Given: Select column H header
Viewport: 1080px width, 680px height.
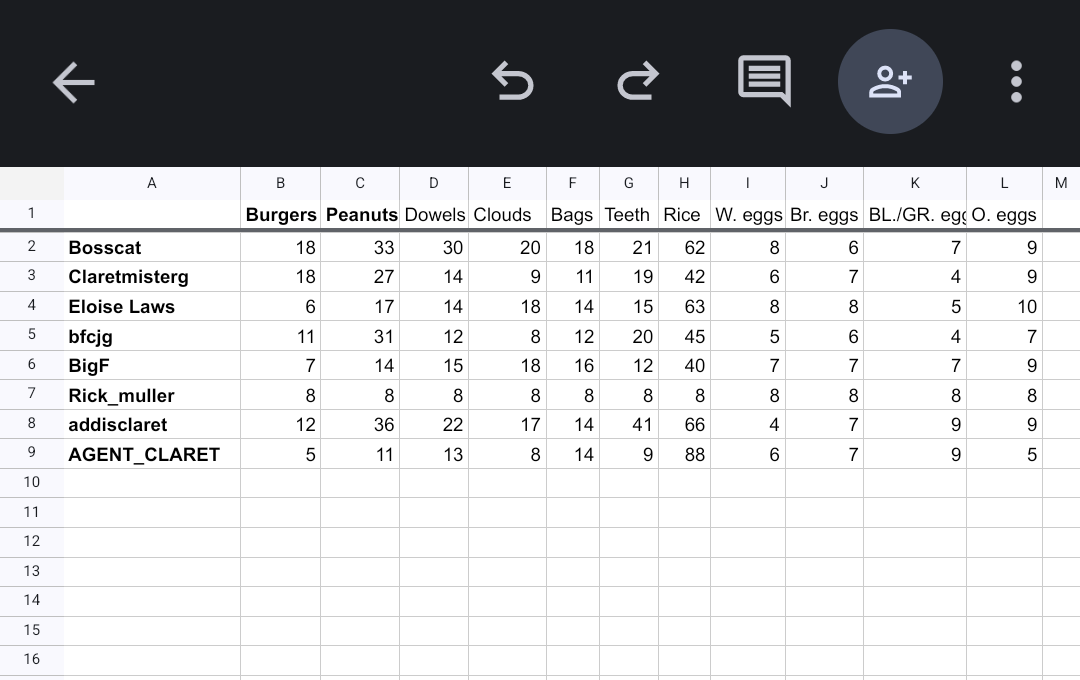Looking at the screenshot, I should pyautogui.click(x=684, y=183).
